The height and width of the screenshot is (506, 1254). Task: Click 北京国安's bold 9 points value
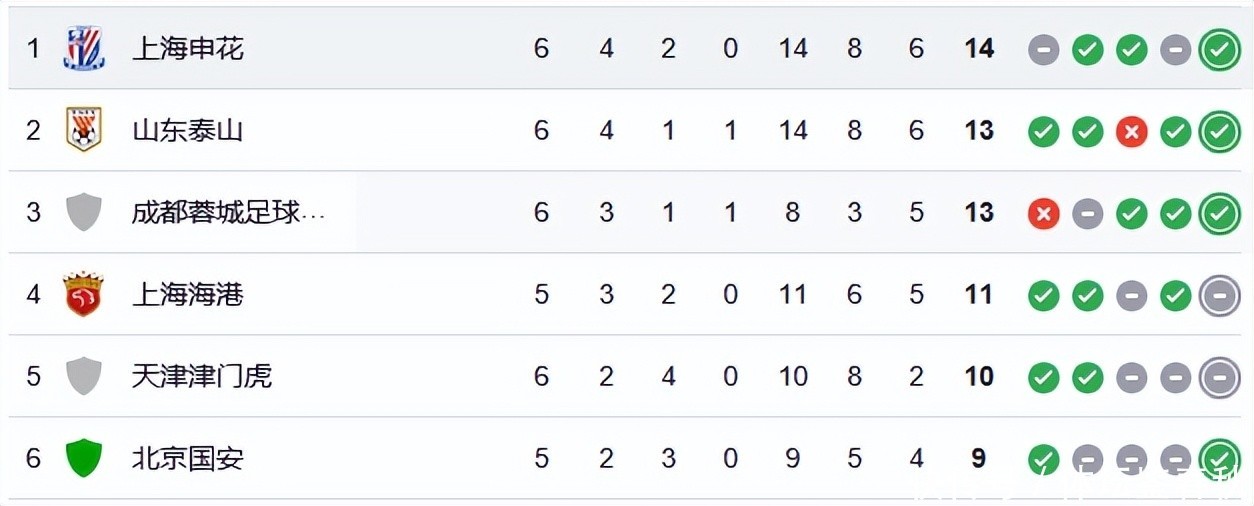tap(978, 458)
